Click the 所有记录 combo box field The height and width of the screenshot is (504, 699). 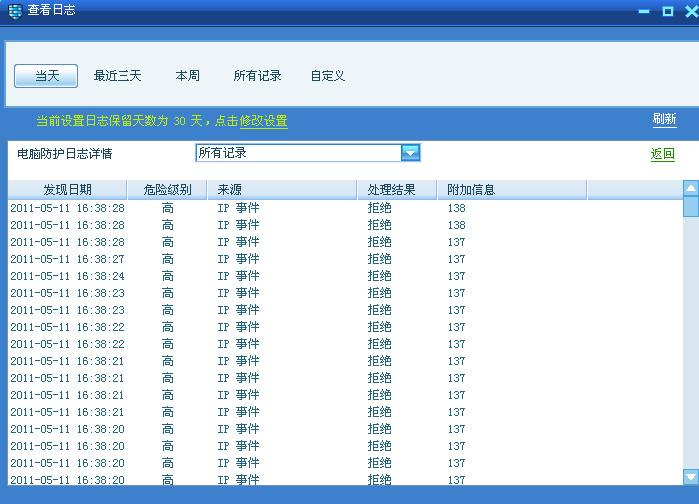(297, 153)
